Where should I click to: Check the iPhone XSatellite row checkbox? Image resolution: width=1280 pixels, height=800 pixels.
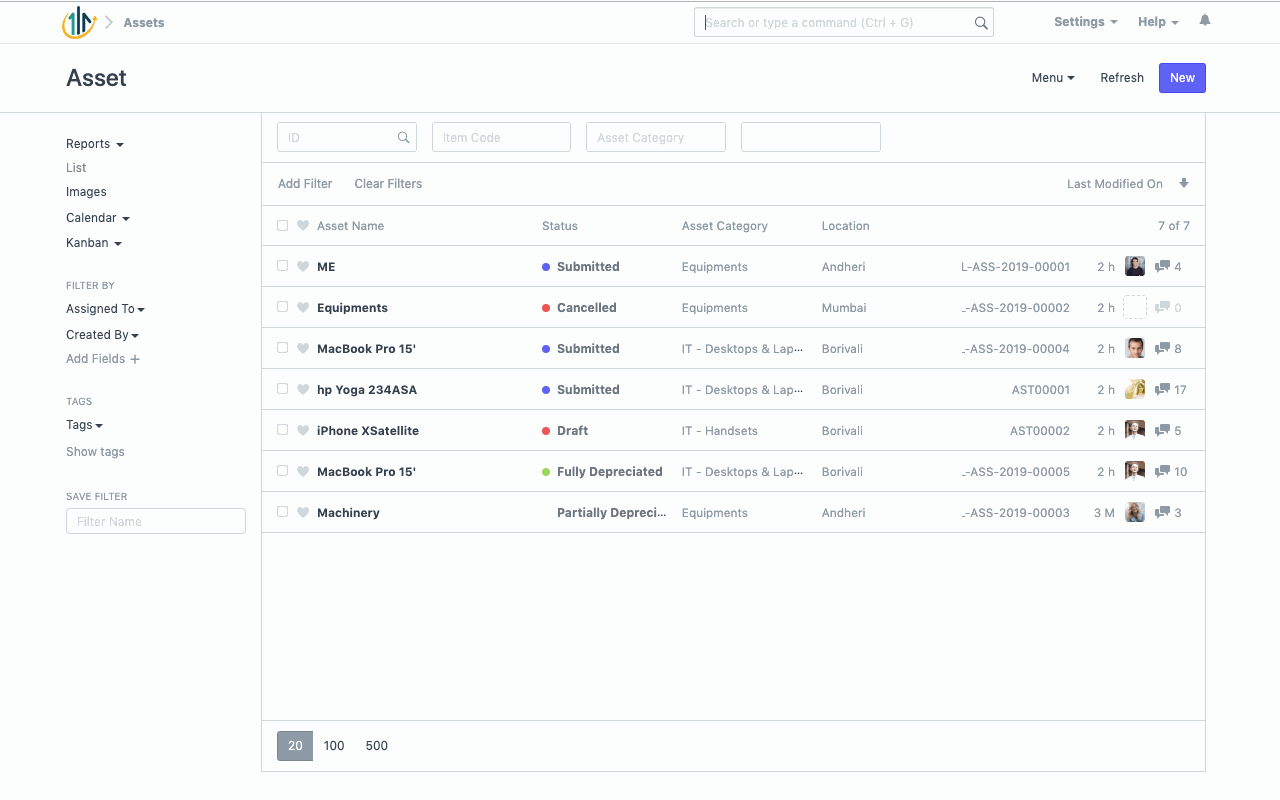tap(282, 430)
